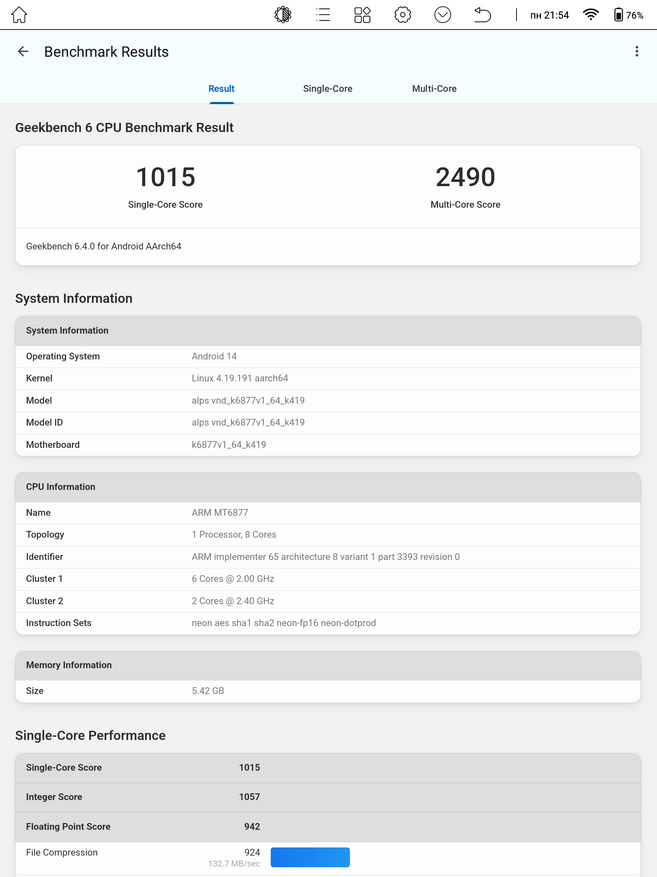Select the Result tab

coord(221,88)
